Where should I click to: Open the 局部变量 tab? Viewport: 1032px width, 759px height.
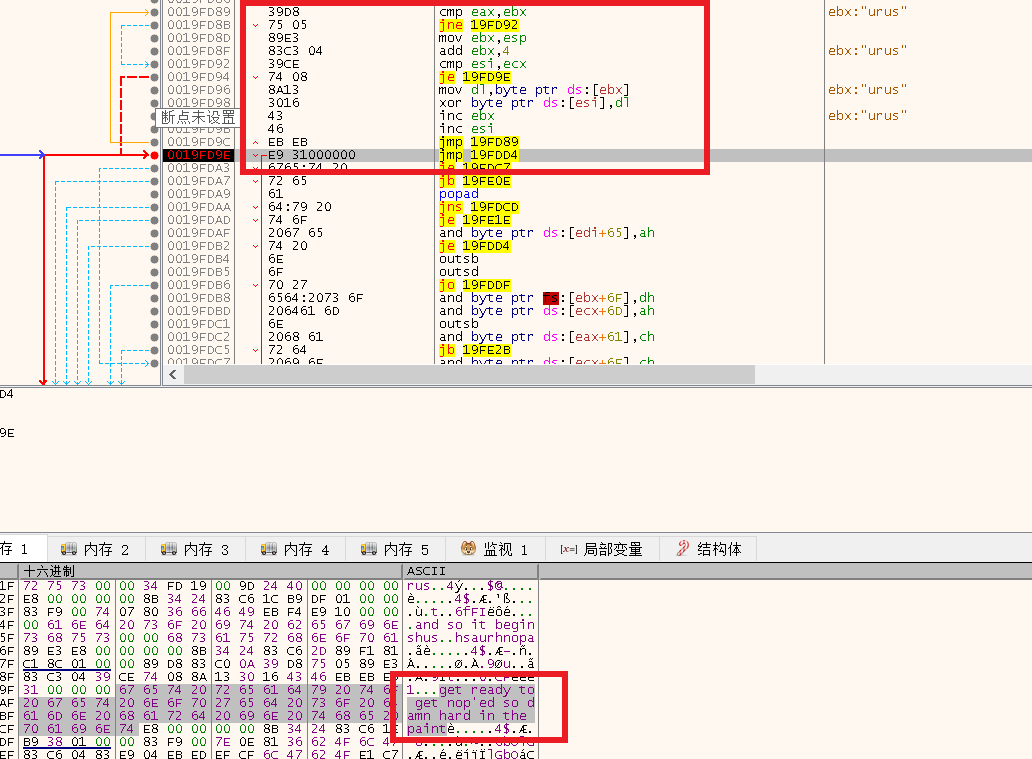pyautogui.click(x=602, y=549)
